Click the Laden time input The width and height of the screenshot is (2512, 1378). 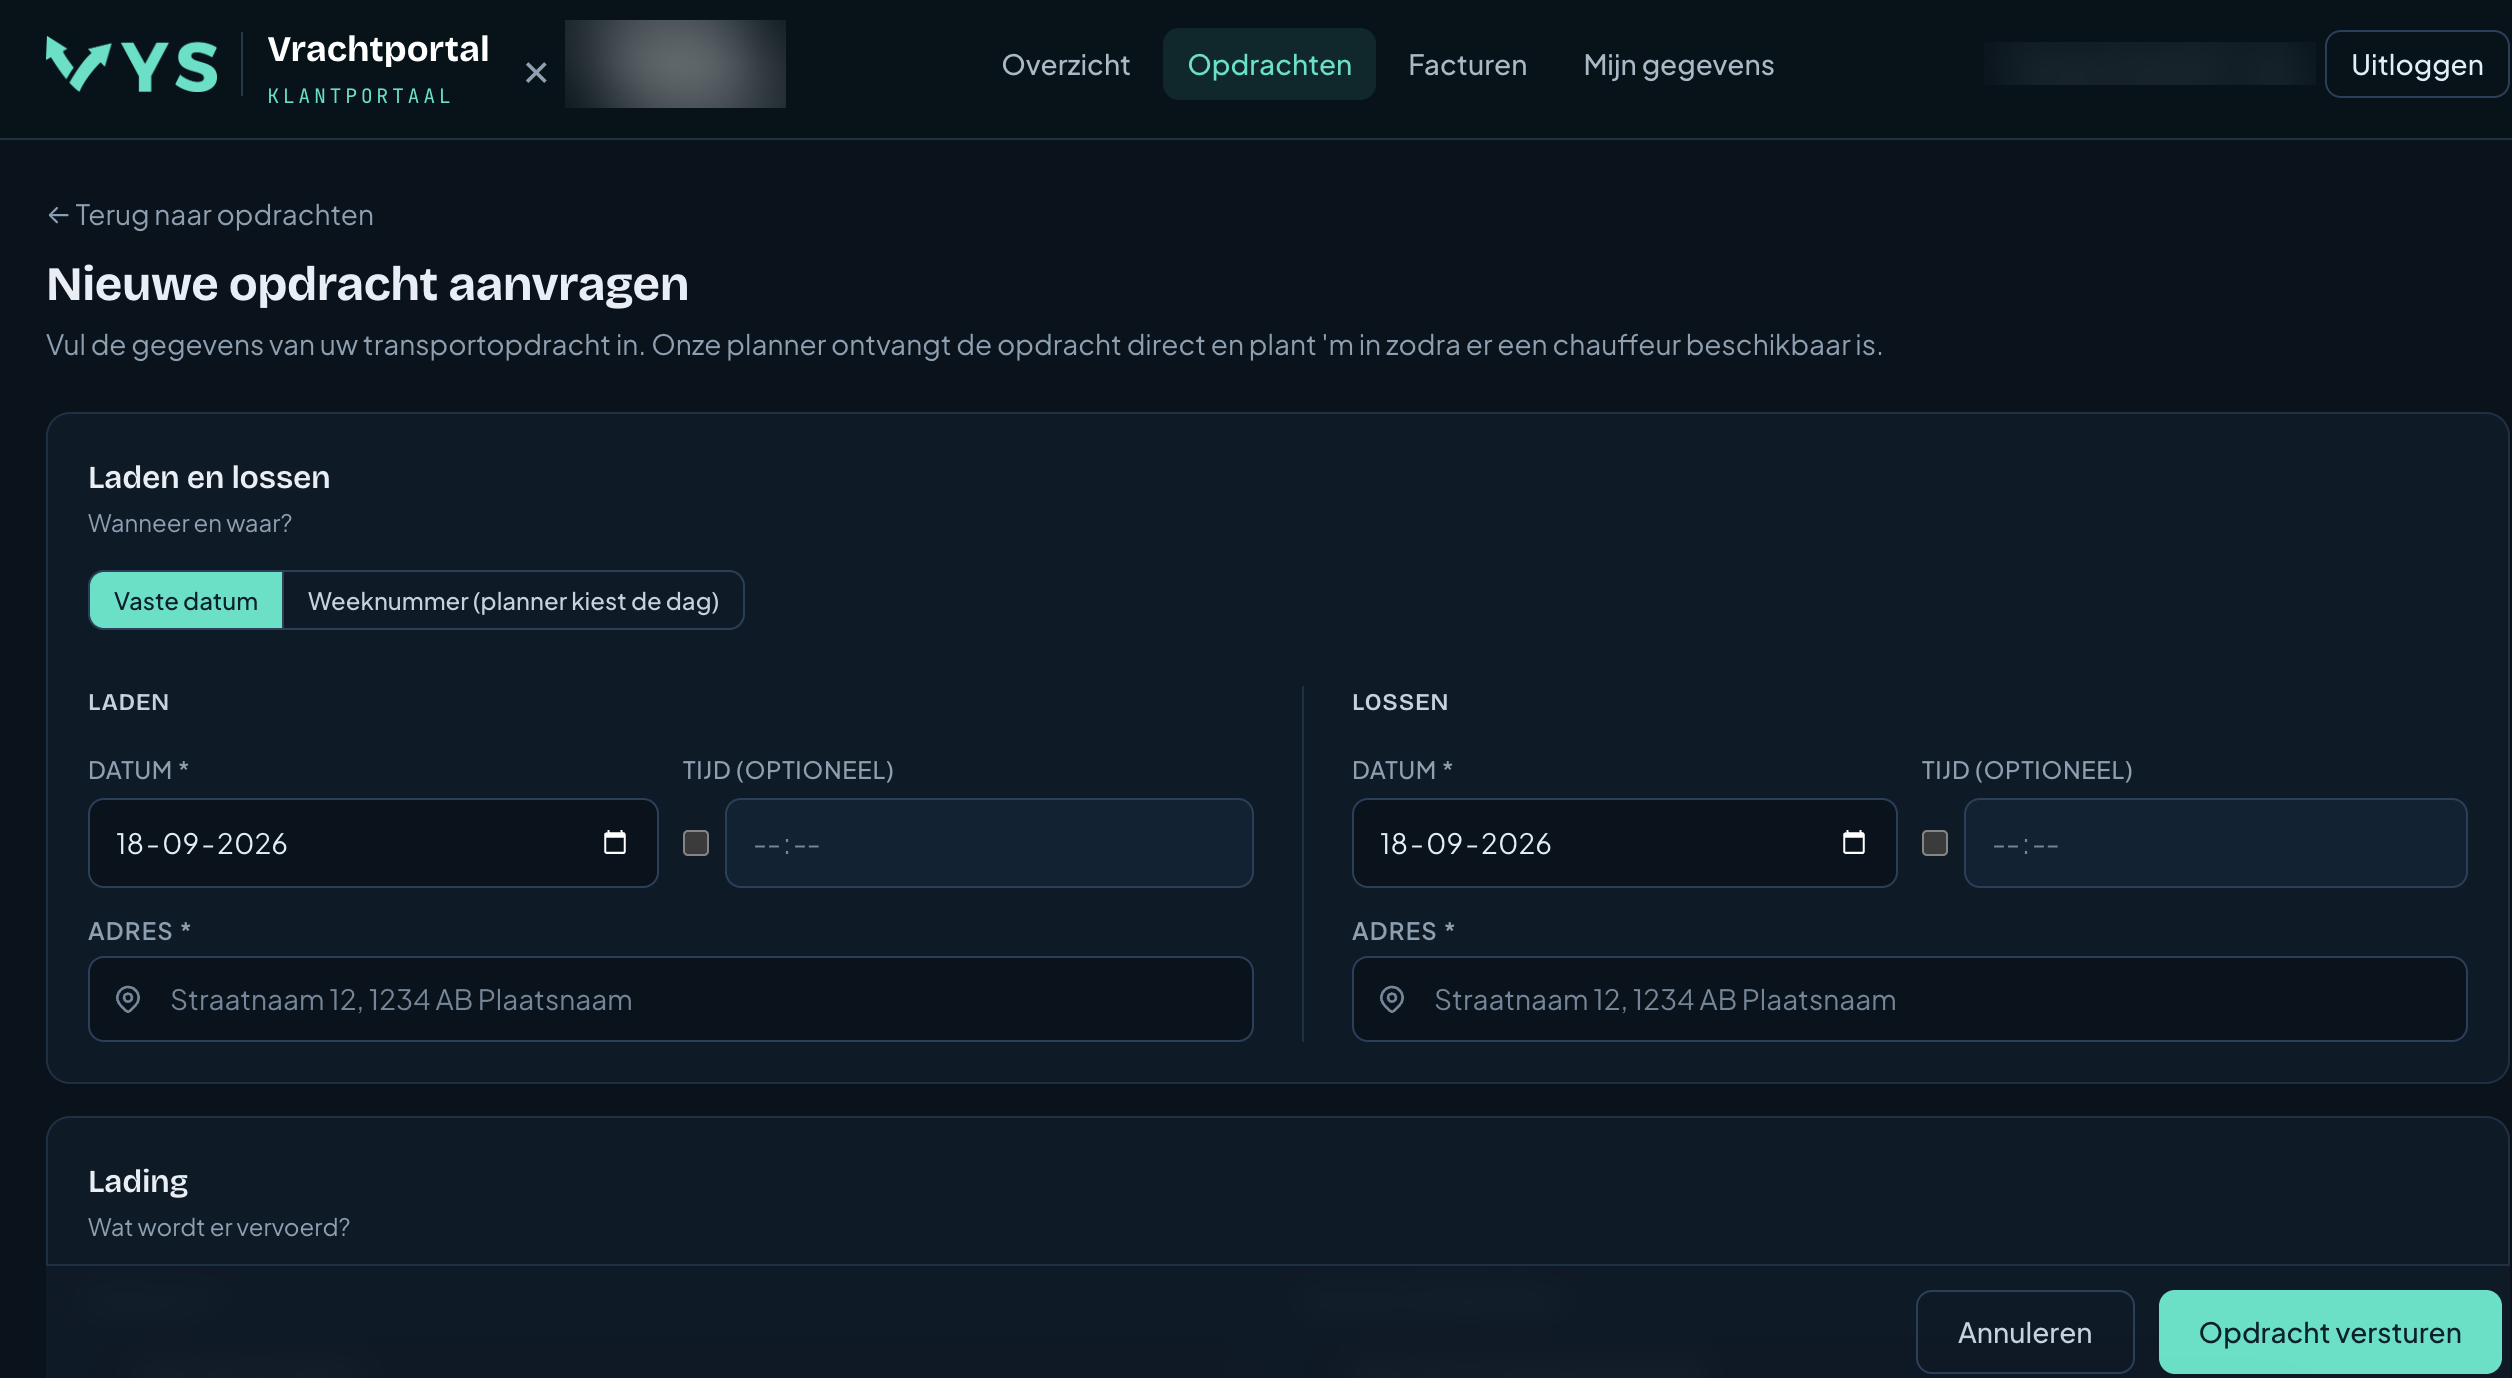989,843
